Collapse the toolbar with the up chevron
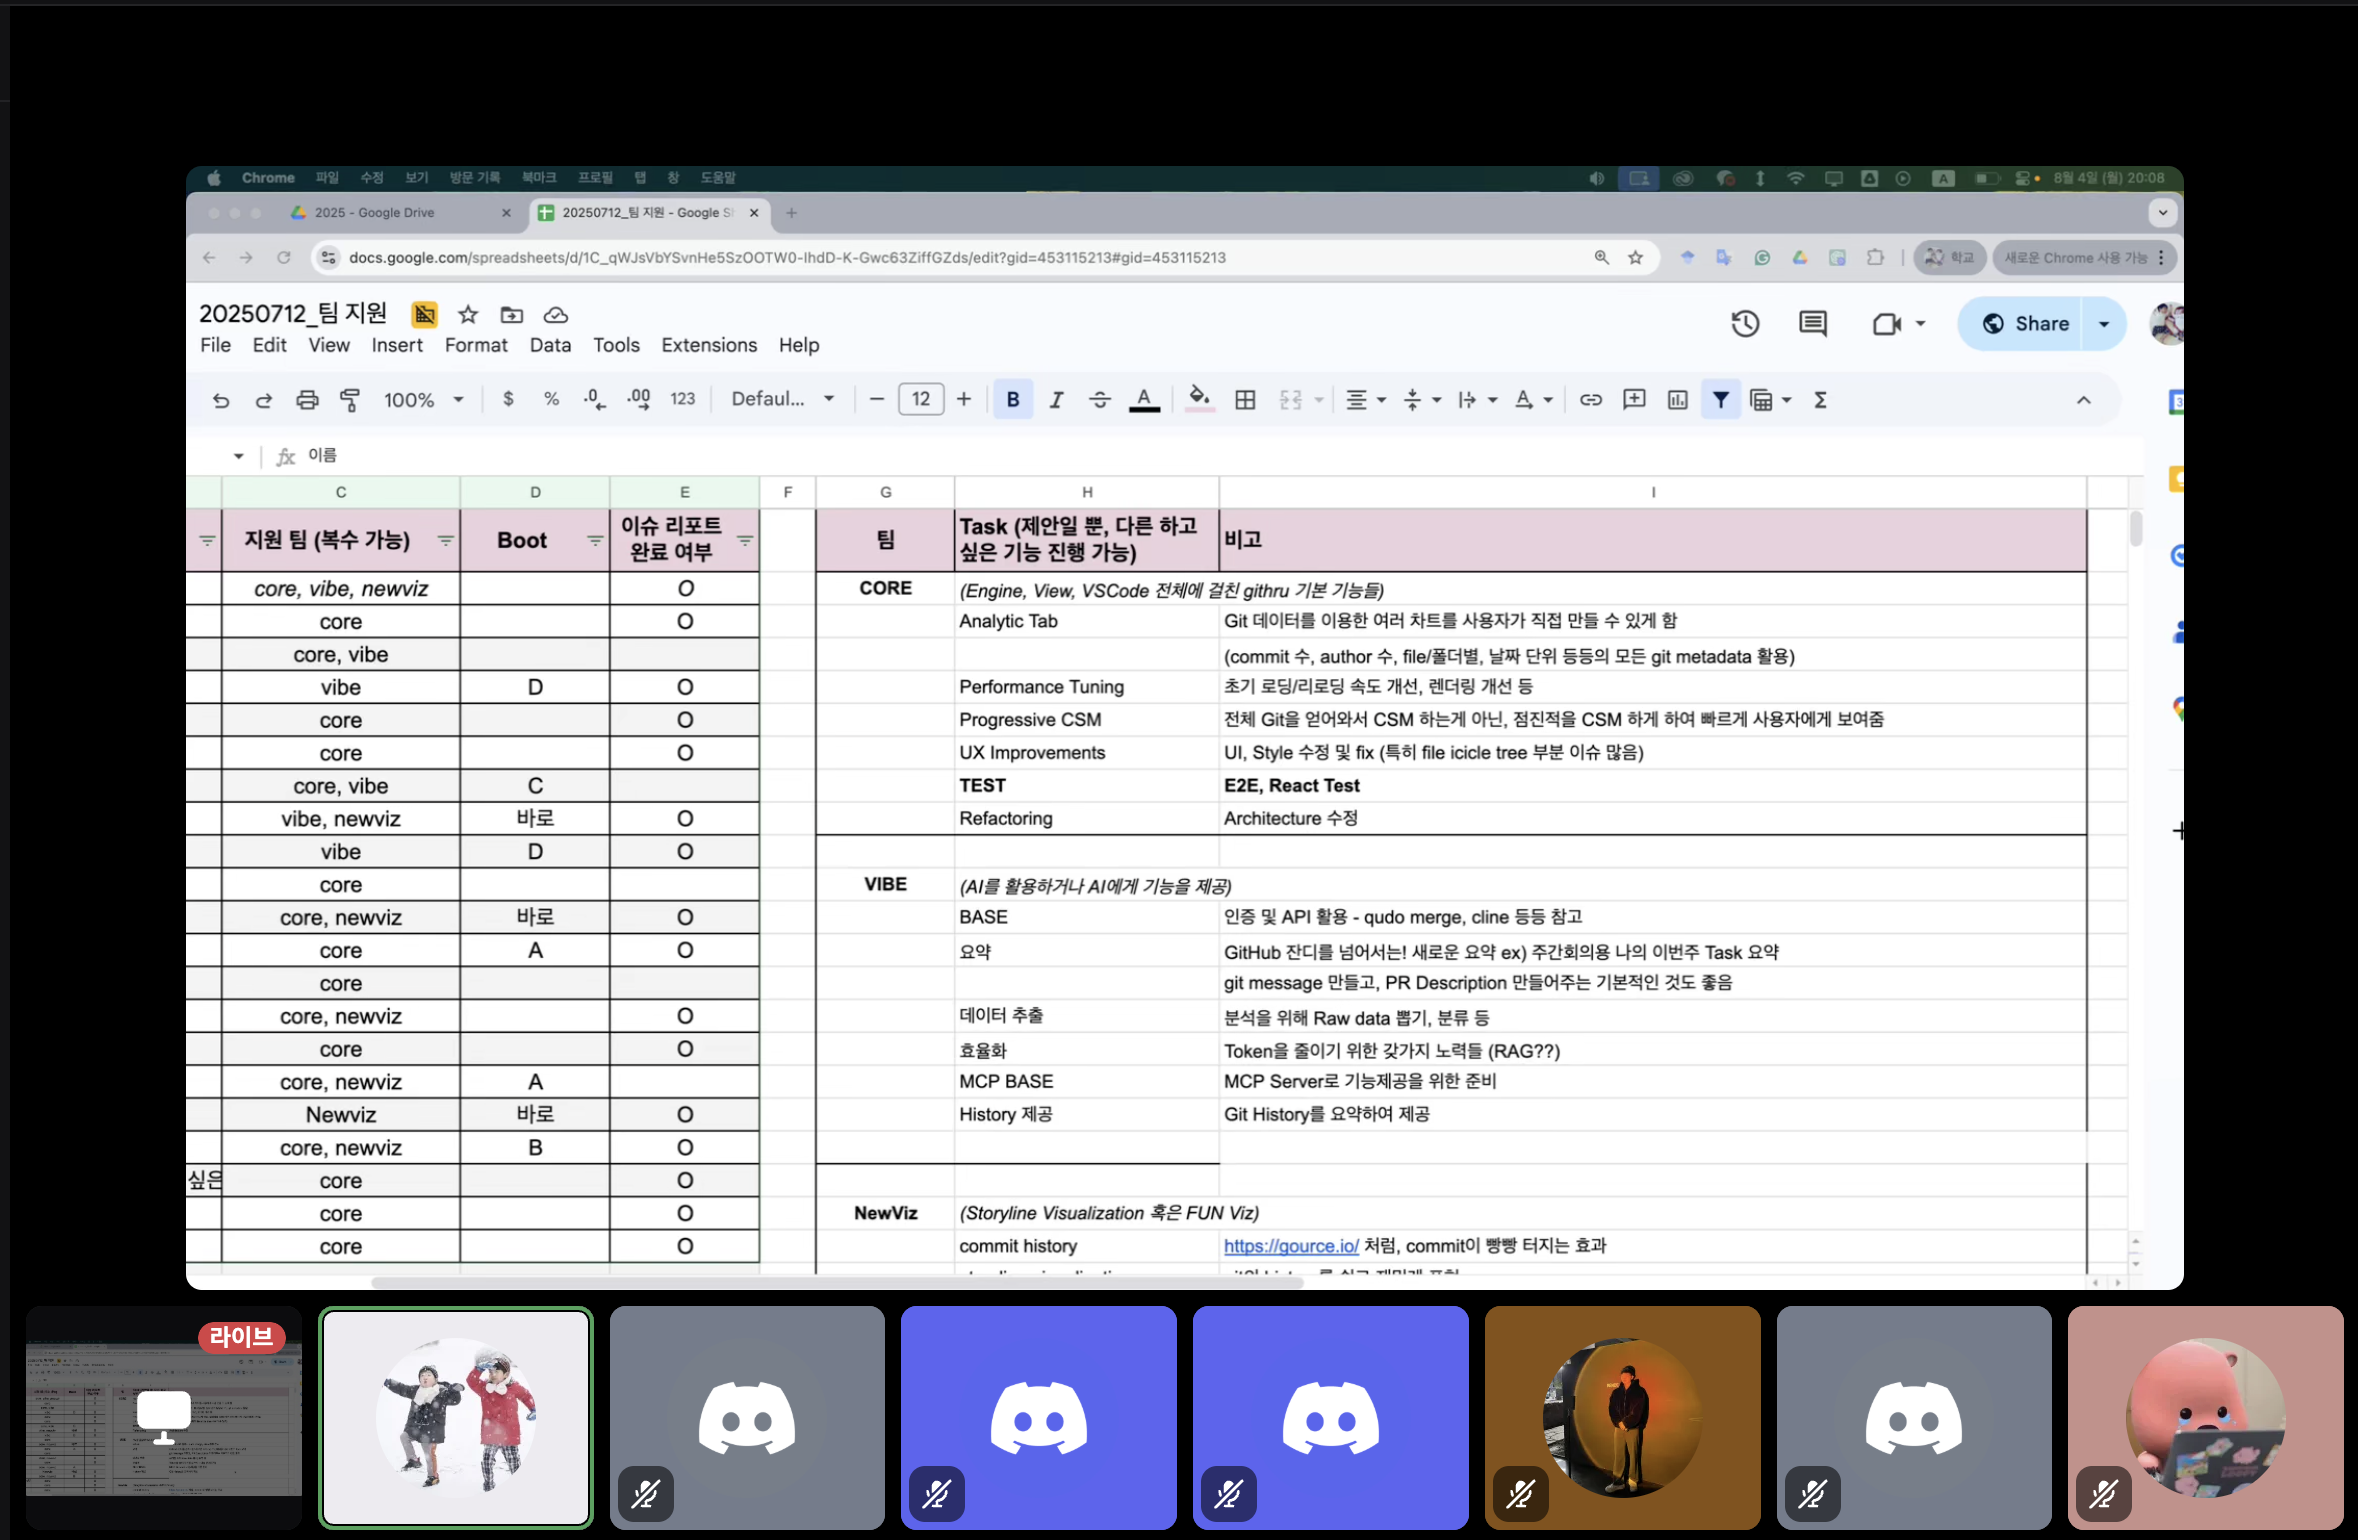This screenshot has height=1540, width=2358. 2084,400
